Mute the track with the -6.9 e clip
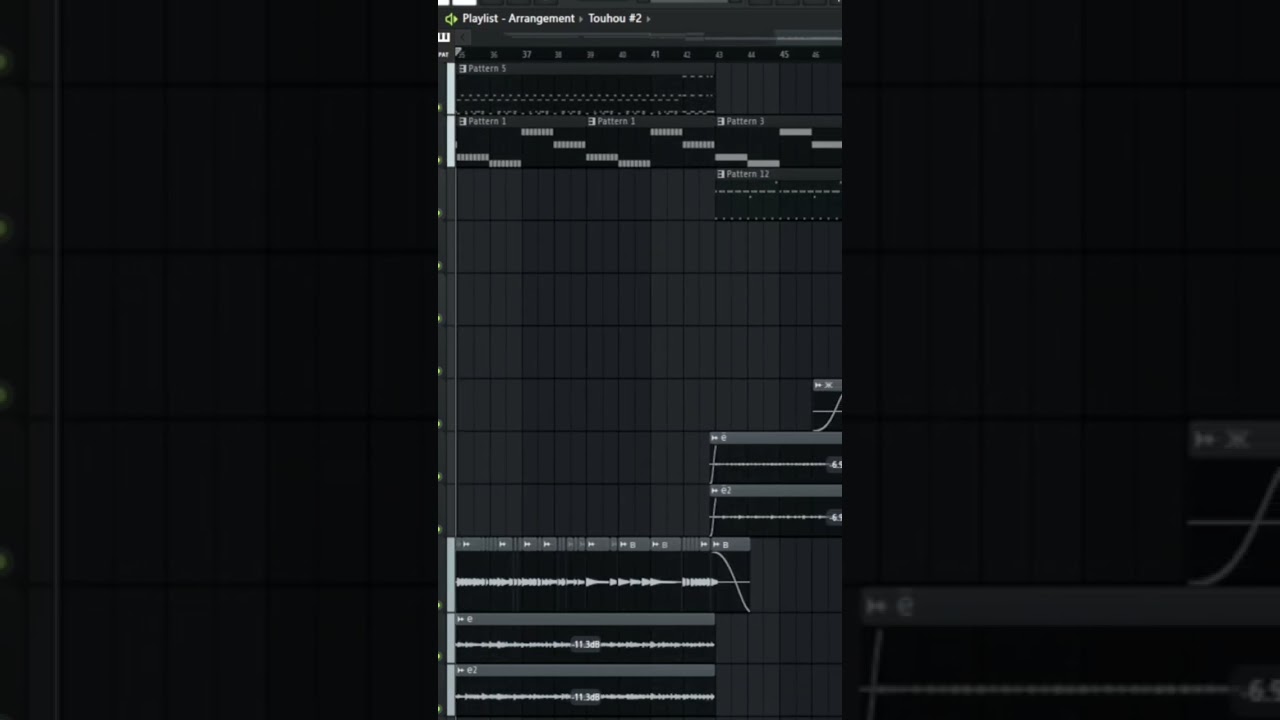The image size is (1280, 720). pos(441,477)
